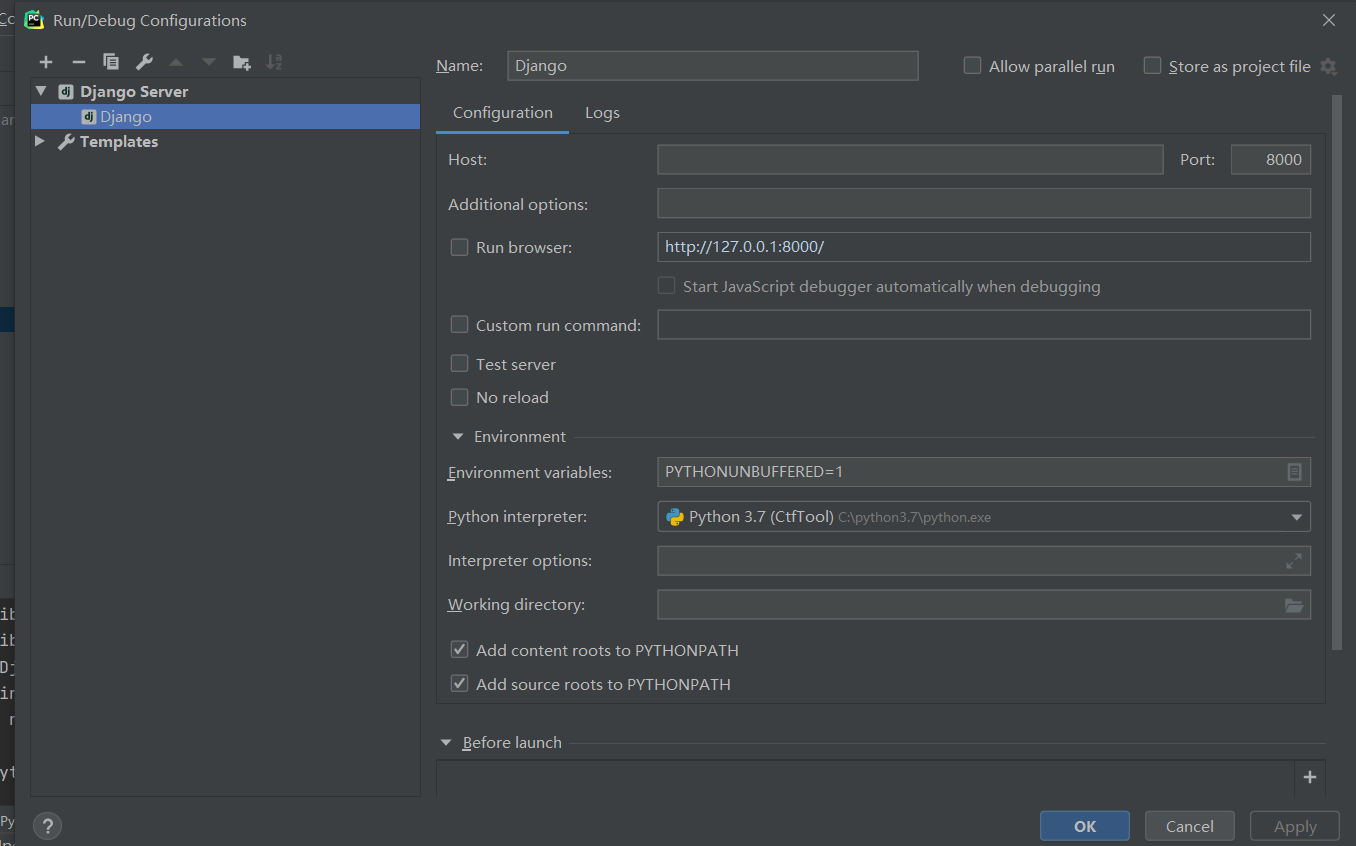
Task: Enable the Run browser checkbox
Action: pos(459,247)
